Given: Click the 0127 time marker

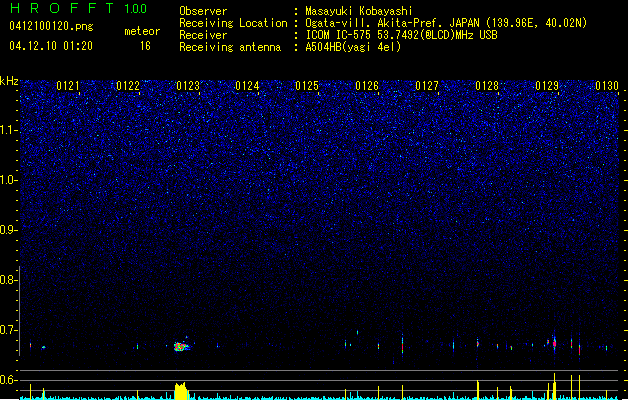Looking at the screenshot, I should click(x=427, y=86).
